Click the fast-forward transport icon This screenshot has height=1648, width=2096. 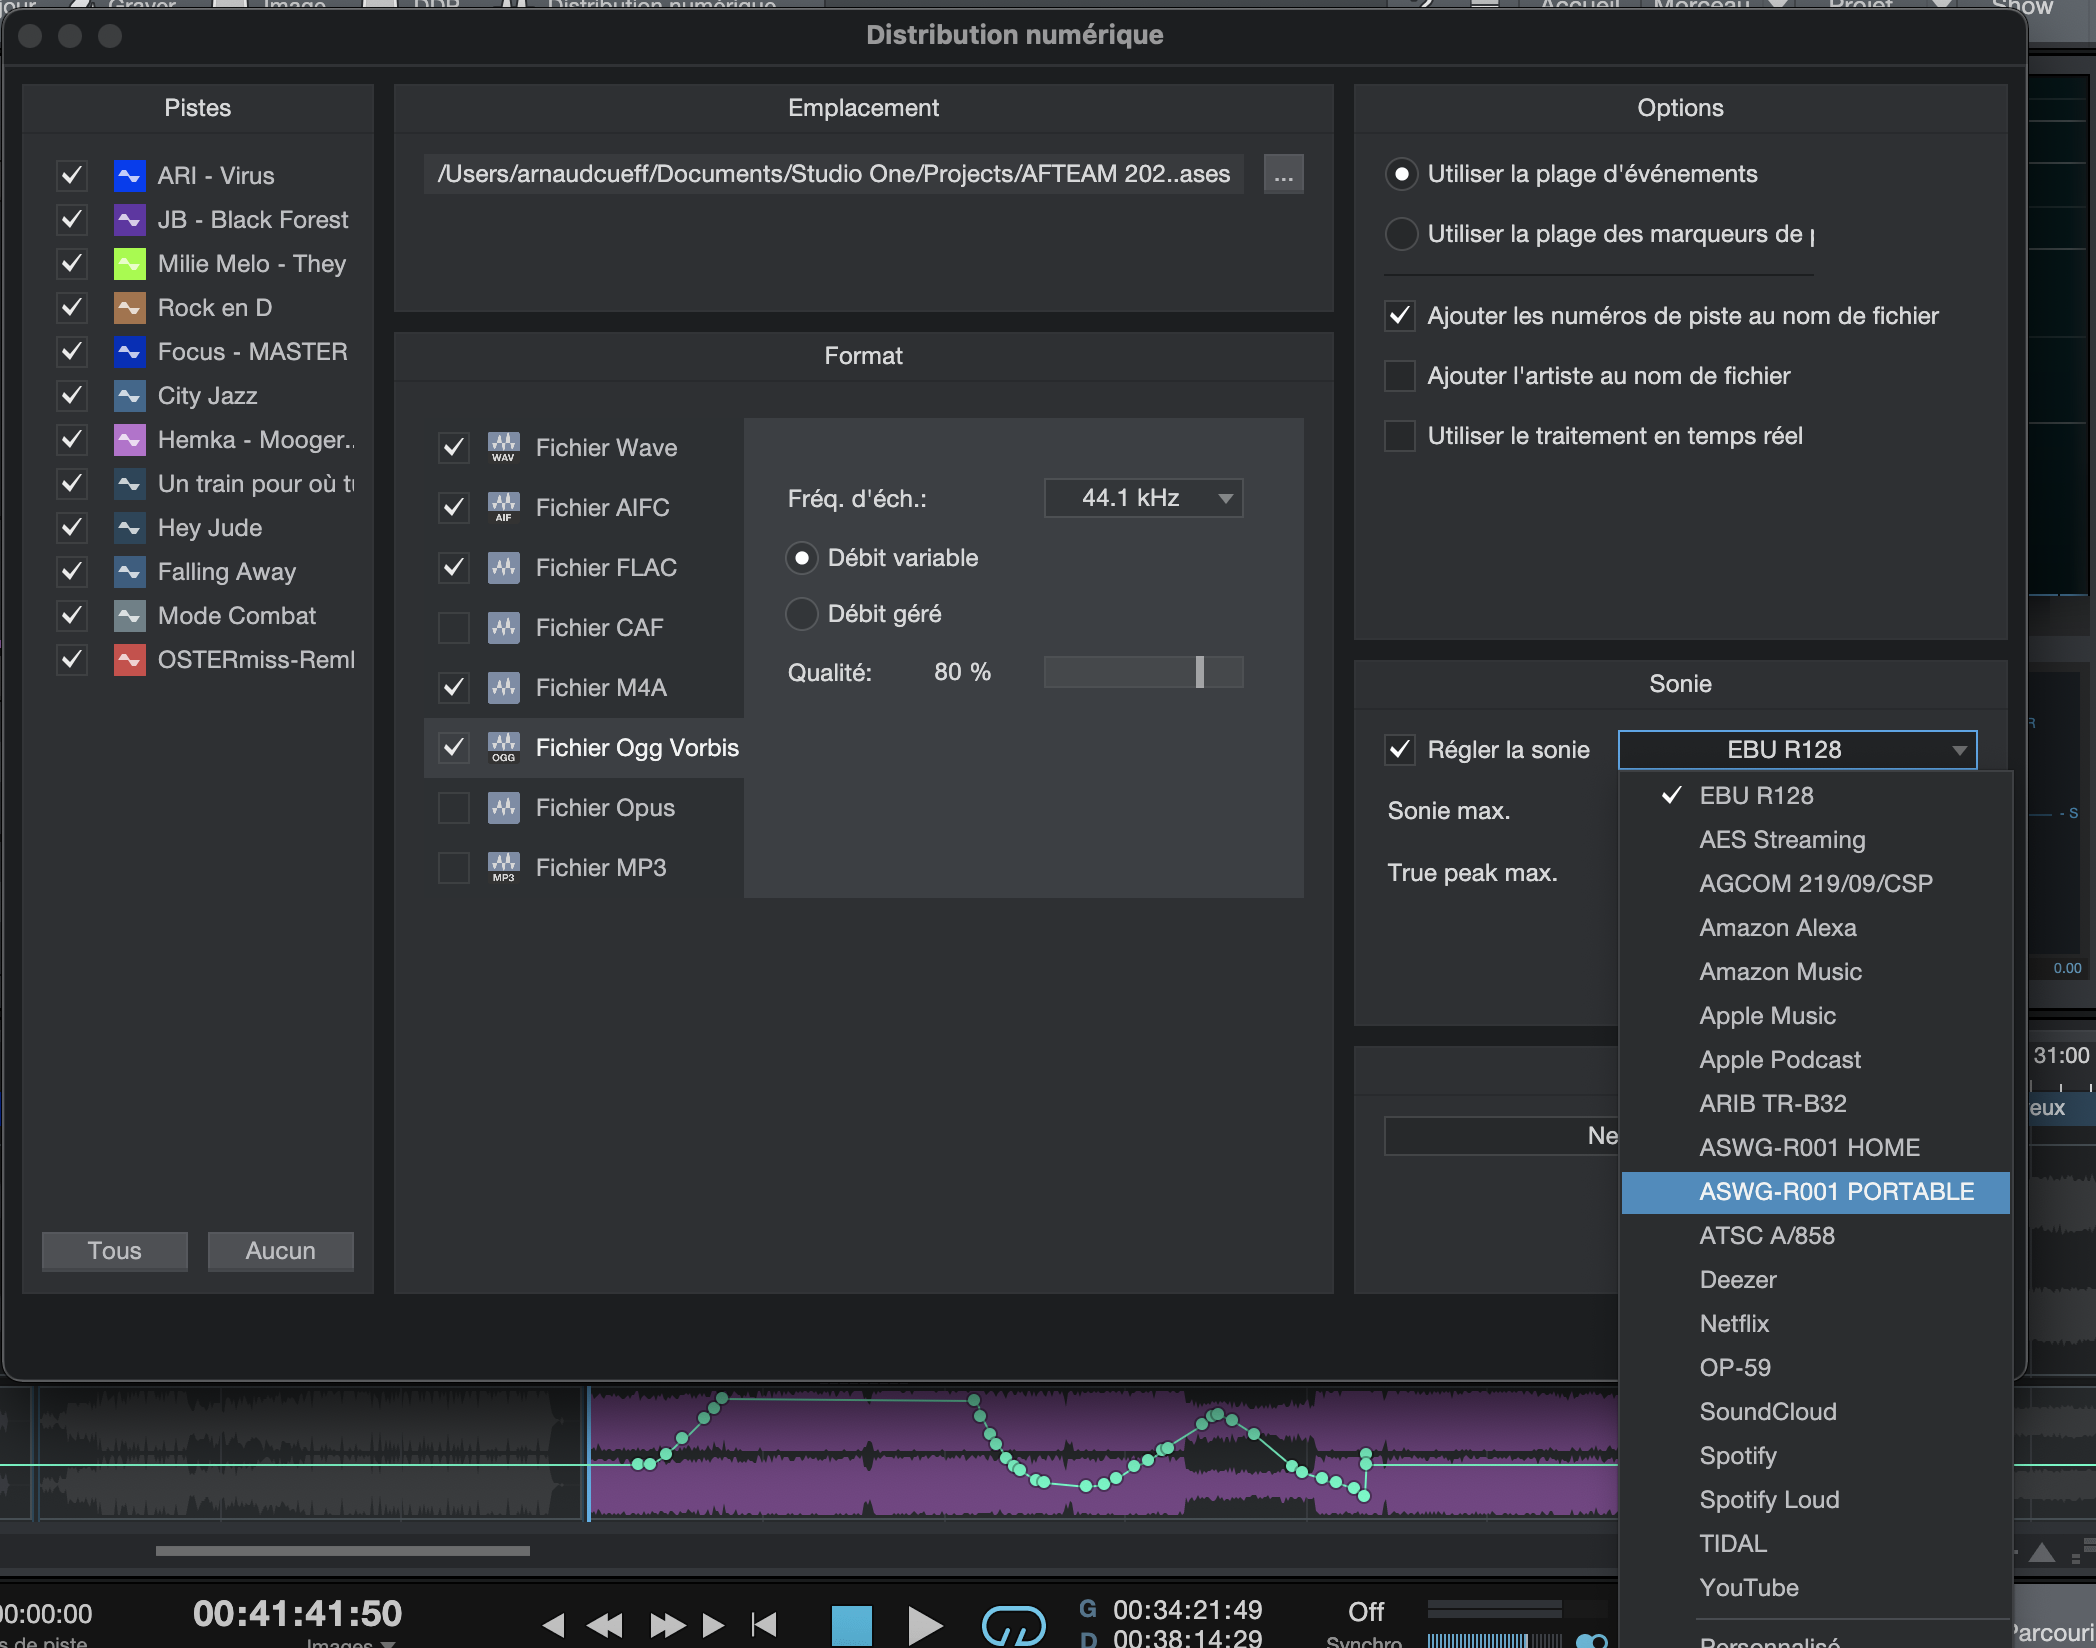tap(667, 1624)
